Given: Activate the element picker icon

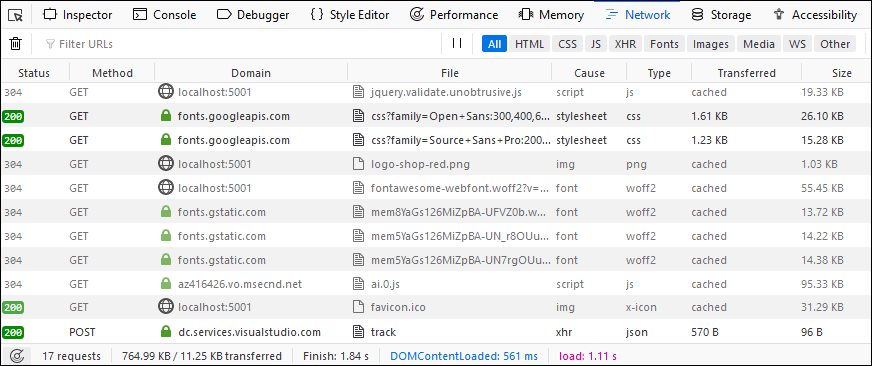Looking at the screenshot, I should 17,15.
